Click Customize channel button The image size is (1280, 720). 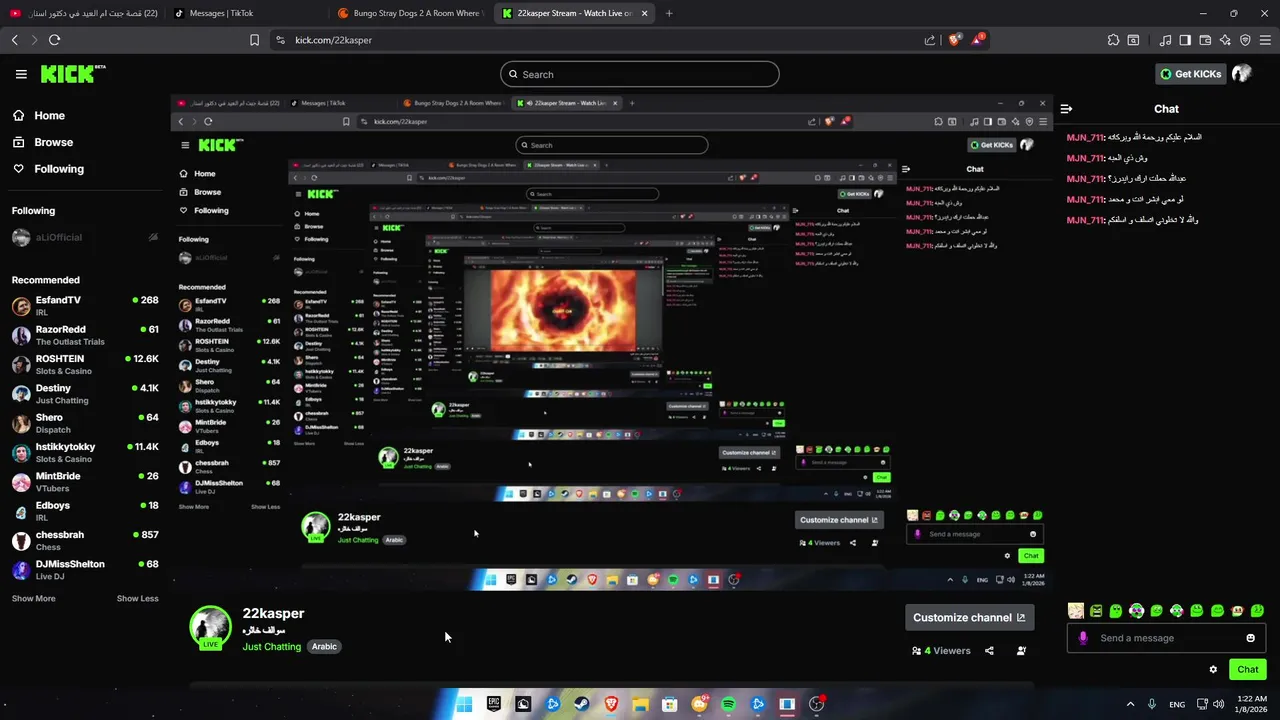pos(969,618)
